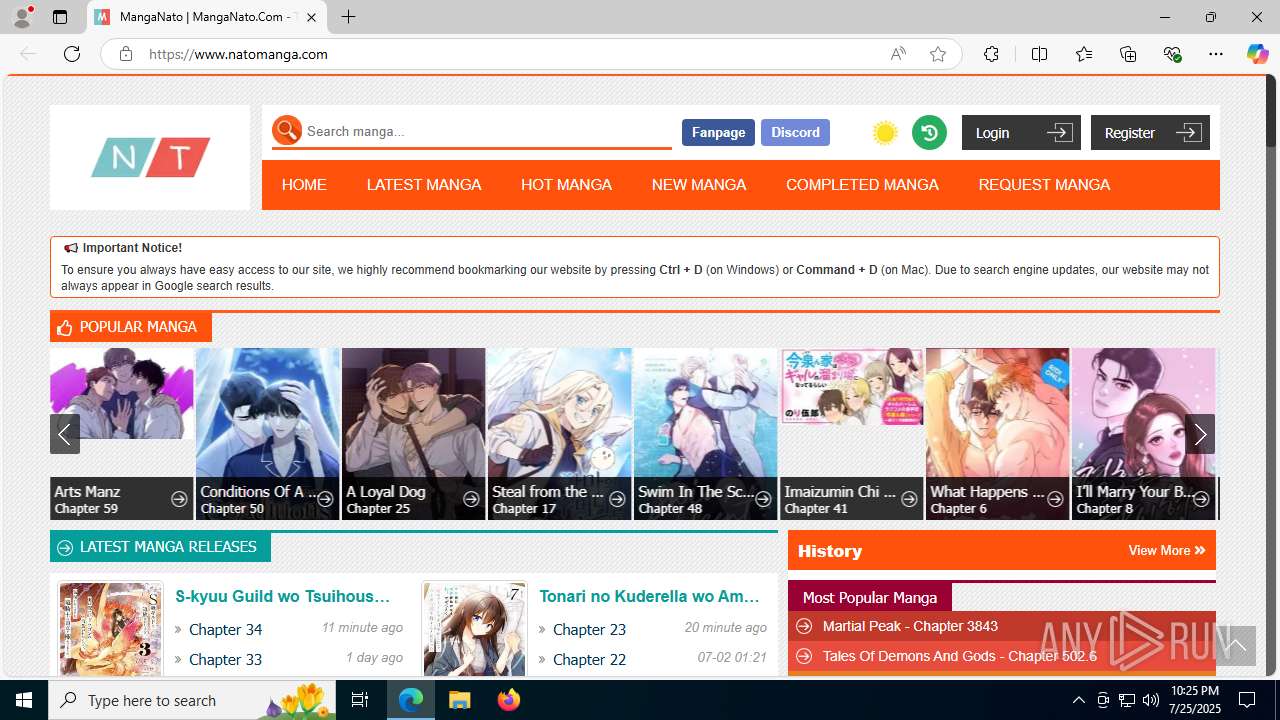Open a new browser tab

click(348, 17)
